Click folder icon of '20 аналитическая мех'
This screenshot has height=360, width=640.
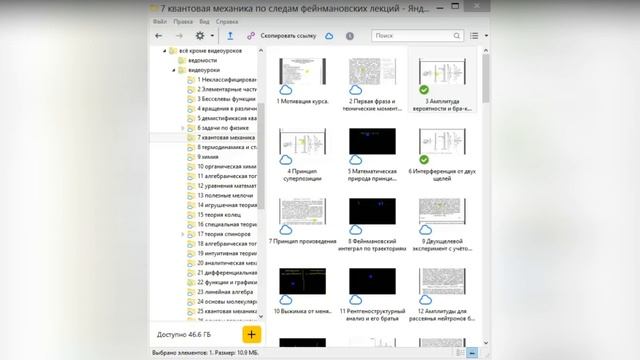tap(191, 263)
